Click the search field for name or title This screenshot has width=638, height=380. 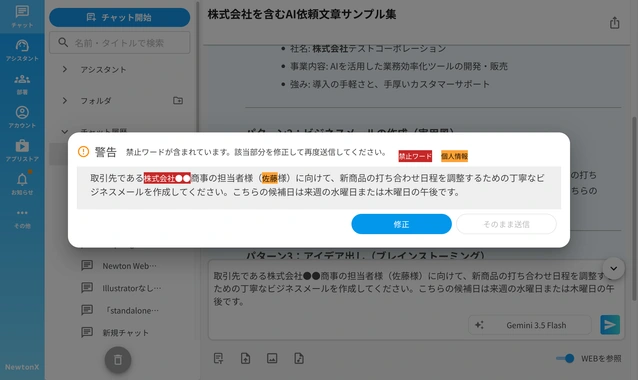[120, 43]
